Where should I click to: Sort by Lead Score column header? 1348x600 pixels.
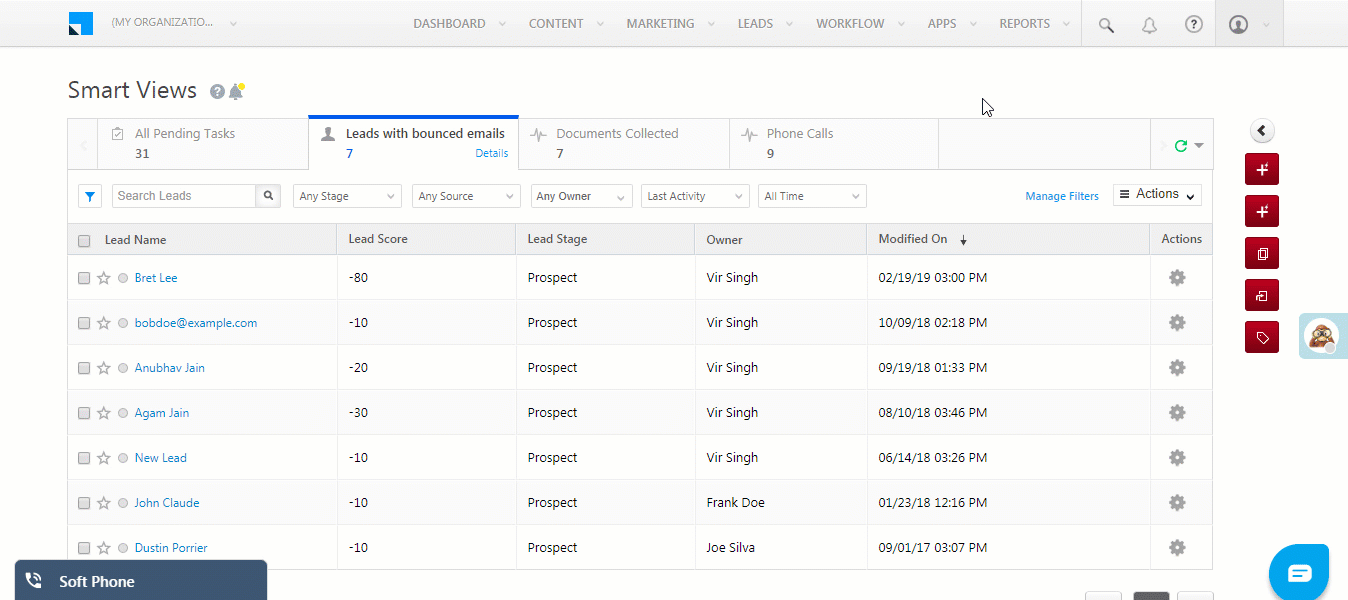(x=378, y=239)
